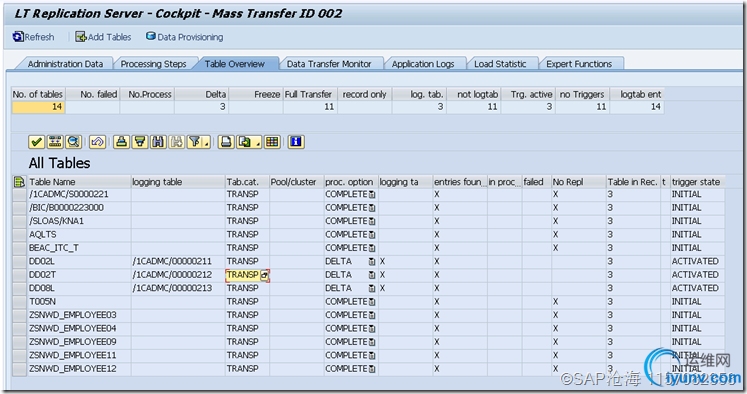Click the blue refresh arrow icon in ALV toolbar
This screenshot has height=394, width=747.
(97, 142)
